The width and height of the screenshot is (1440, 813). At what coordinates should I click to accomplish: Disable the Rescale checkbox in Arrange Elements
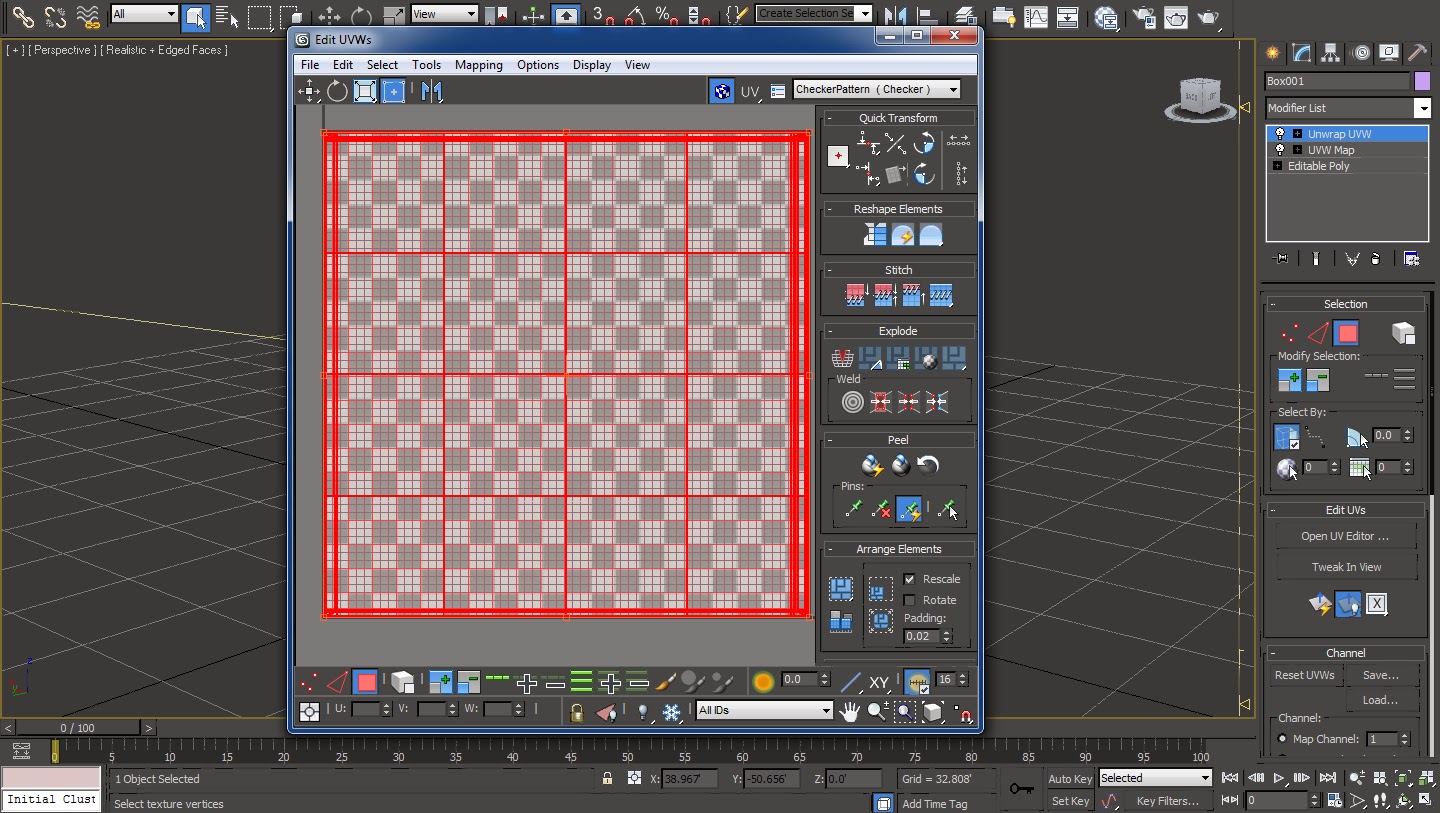[911, 579]
